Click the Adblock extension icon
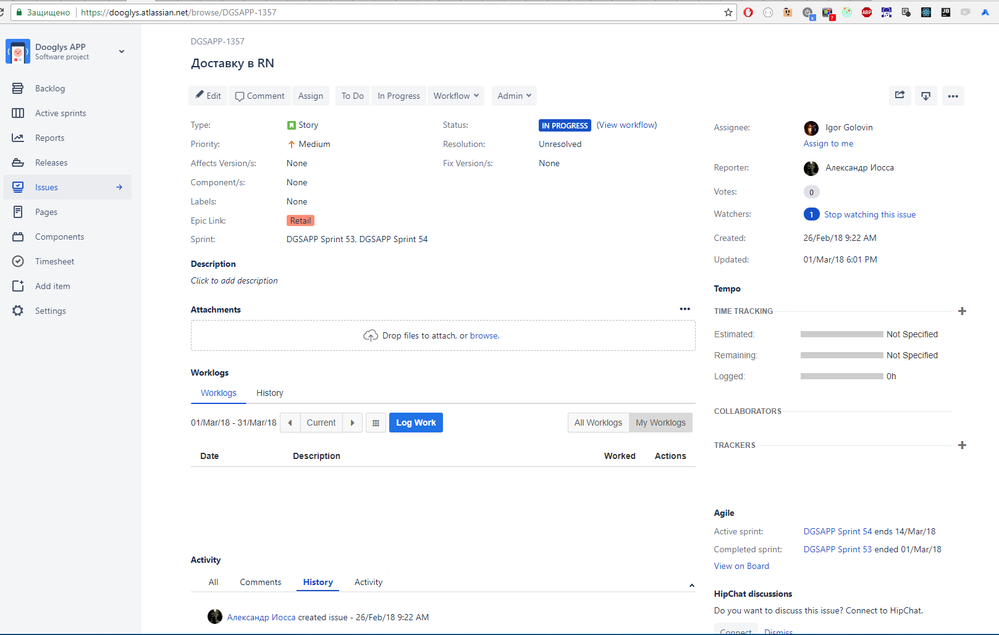The width and height of the screenshot is (999, 635). coord(866,12)
